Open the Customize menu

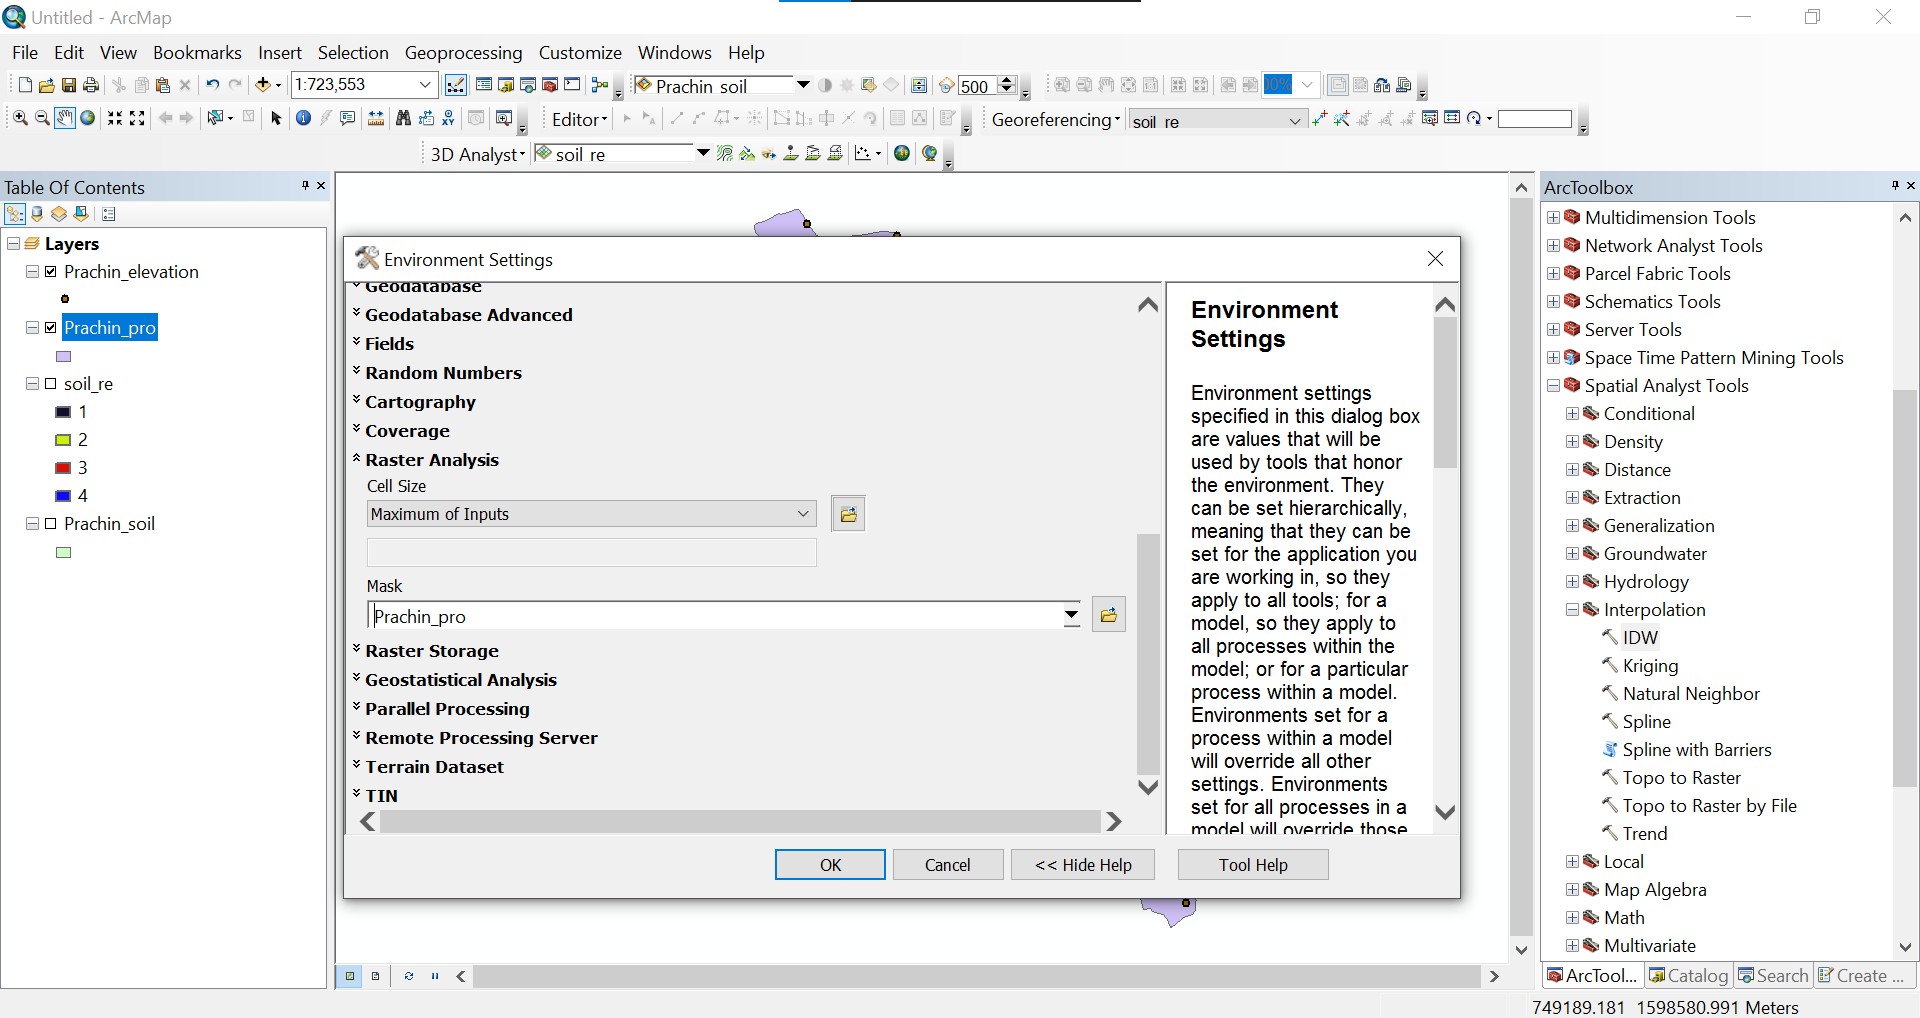580,52
